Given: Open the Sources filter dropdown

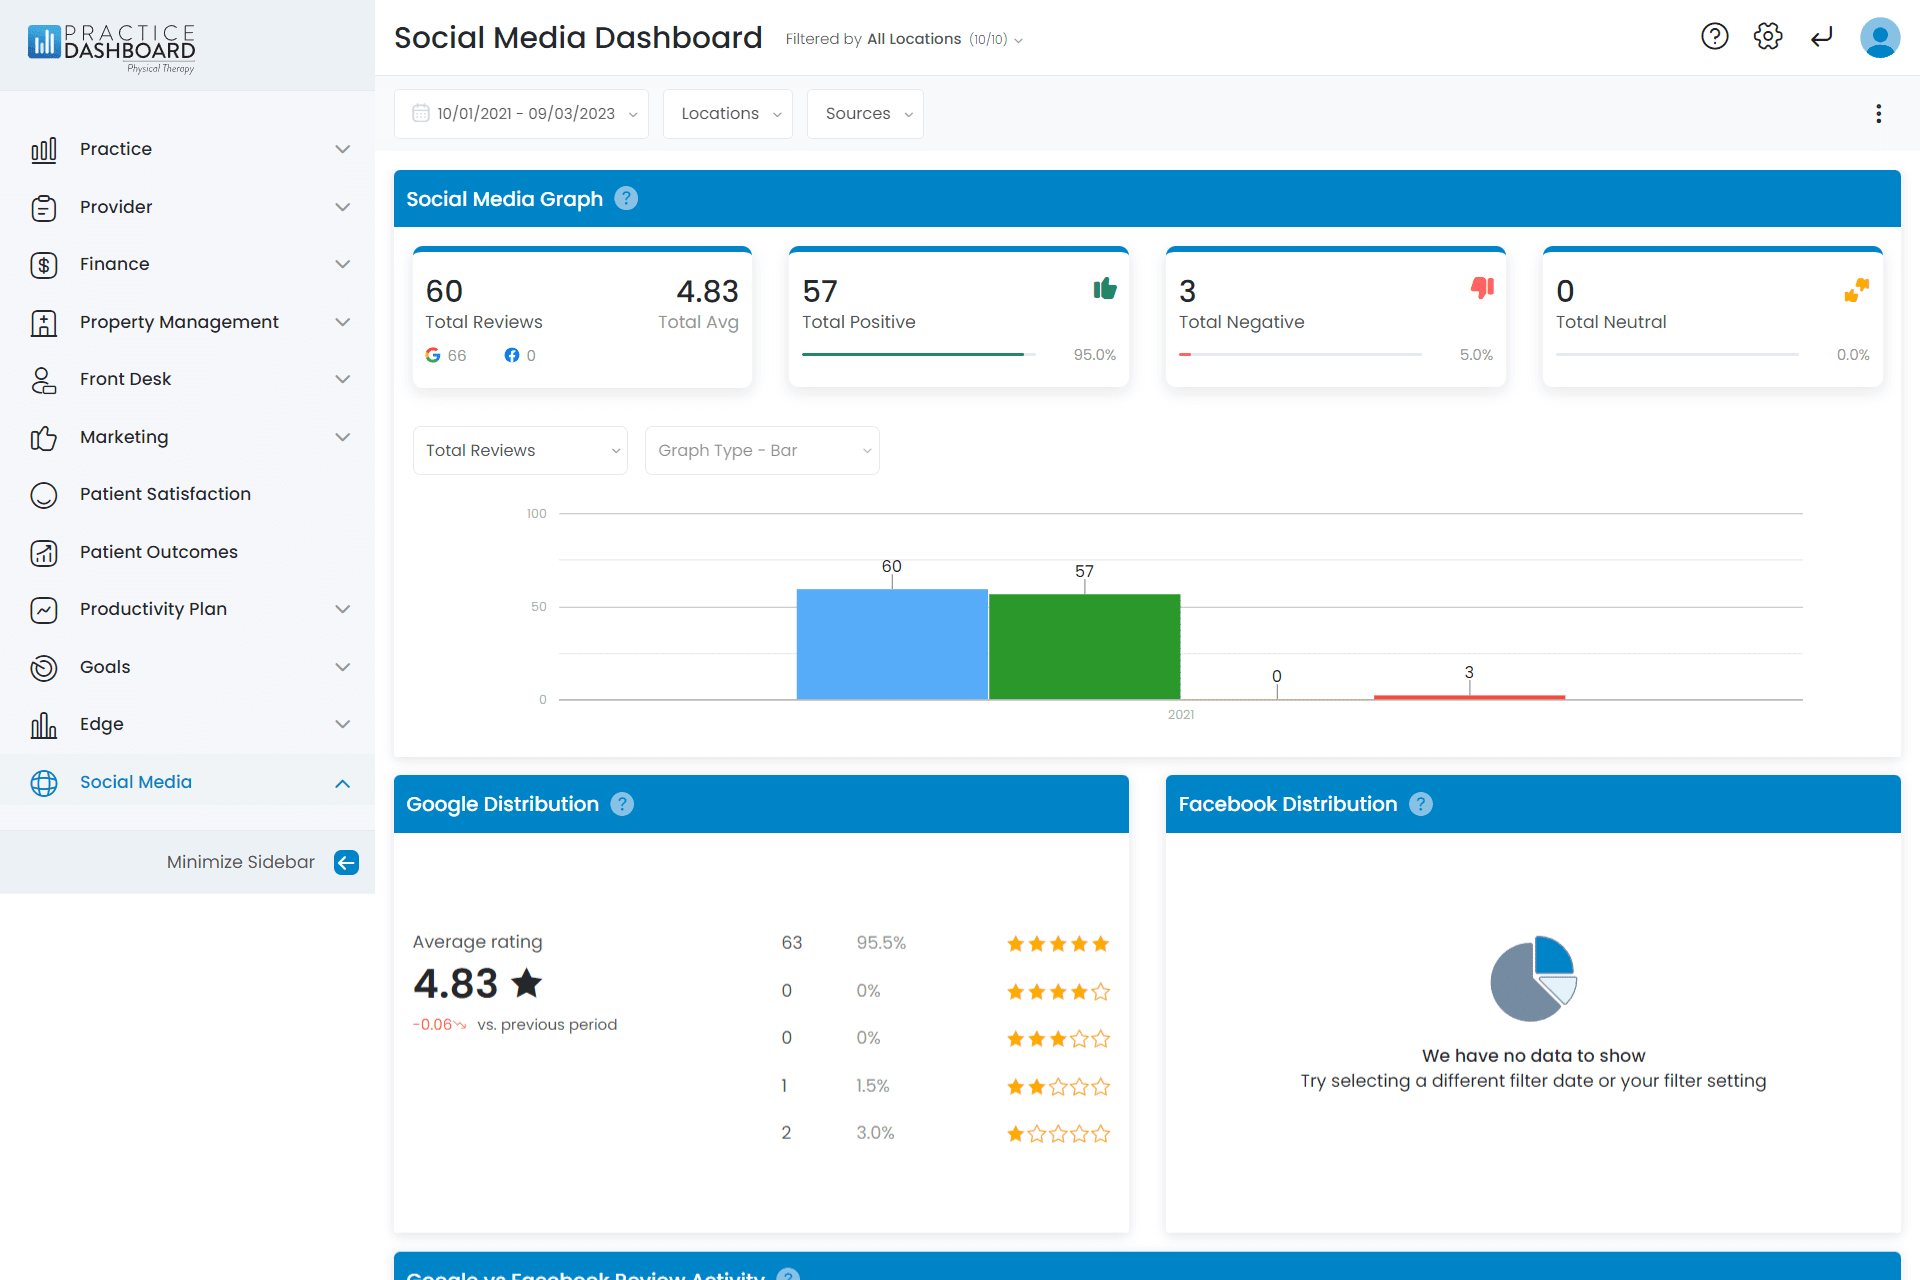Looking at the screenshot, I should tap(865, 114).
